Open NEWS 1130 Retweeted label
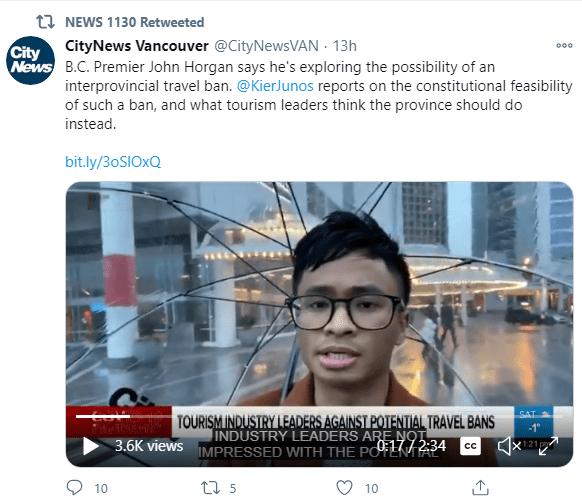This screenshot has height=504, width=582. 135,22
